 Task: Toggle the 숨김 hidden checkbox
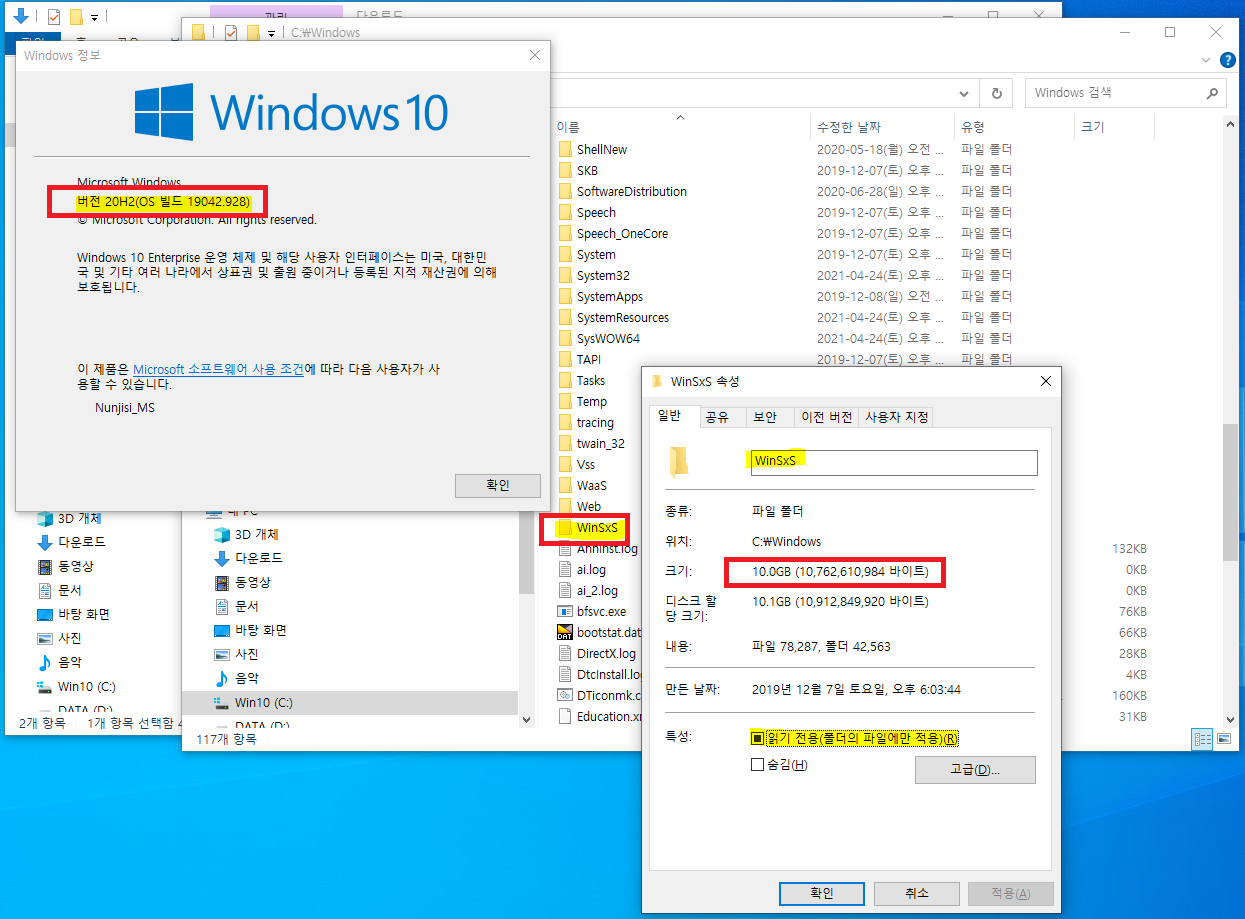(x=757, y=765)
